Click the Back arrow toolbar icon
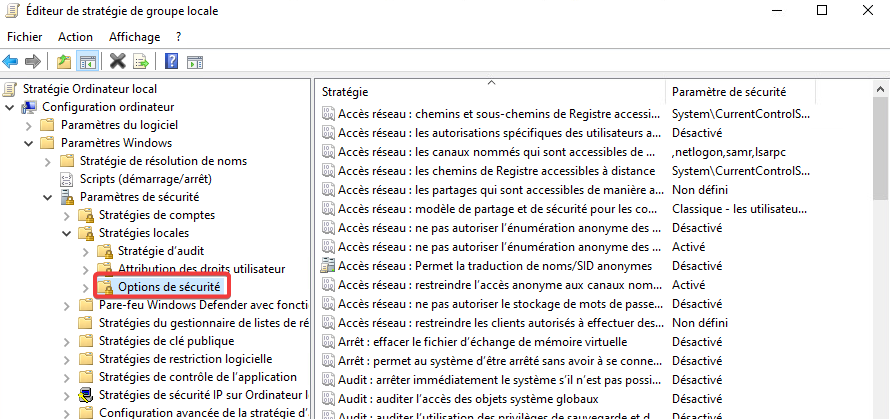This screenshot has height=419, width=890. 11,61
